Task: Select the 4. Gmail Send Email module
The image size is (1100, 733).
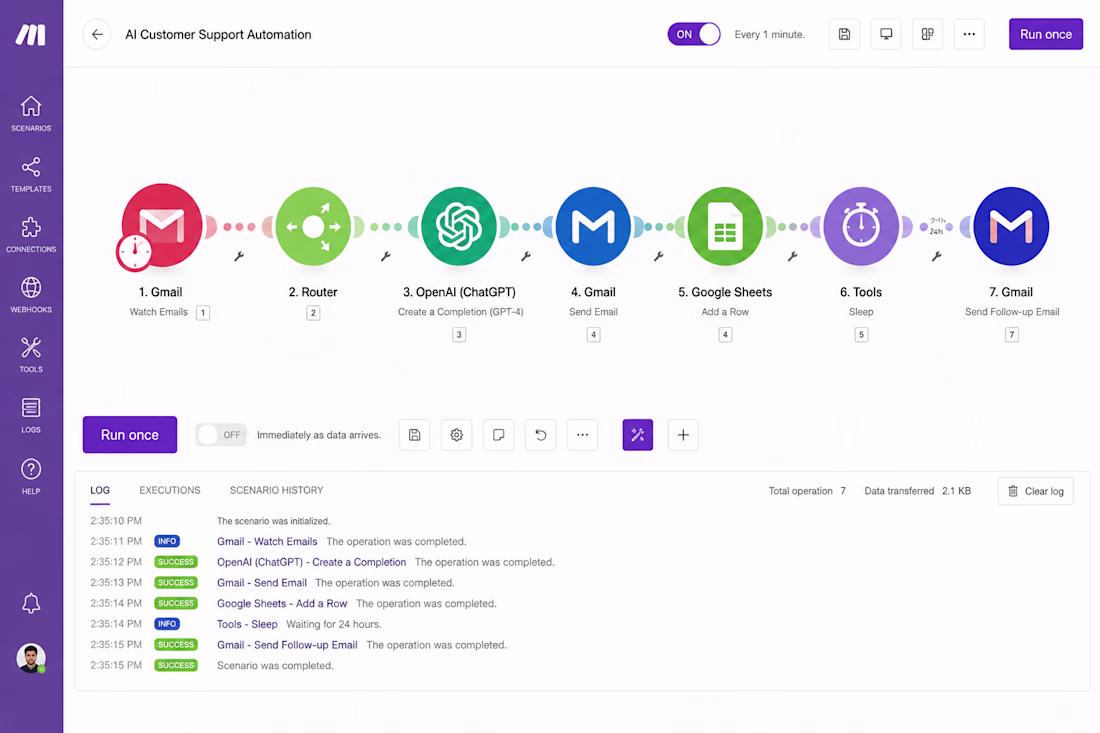Action: pos(593,226)
